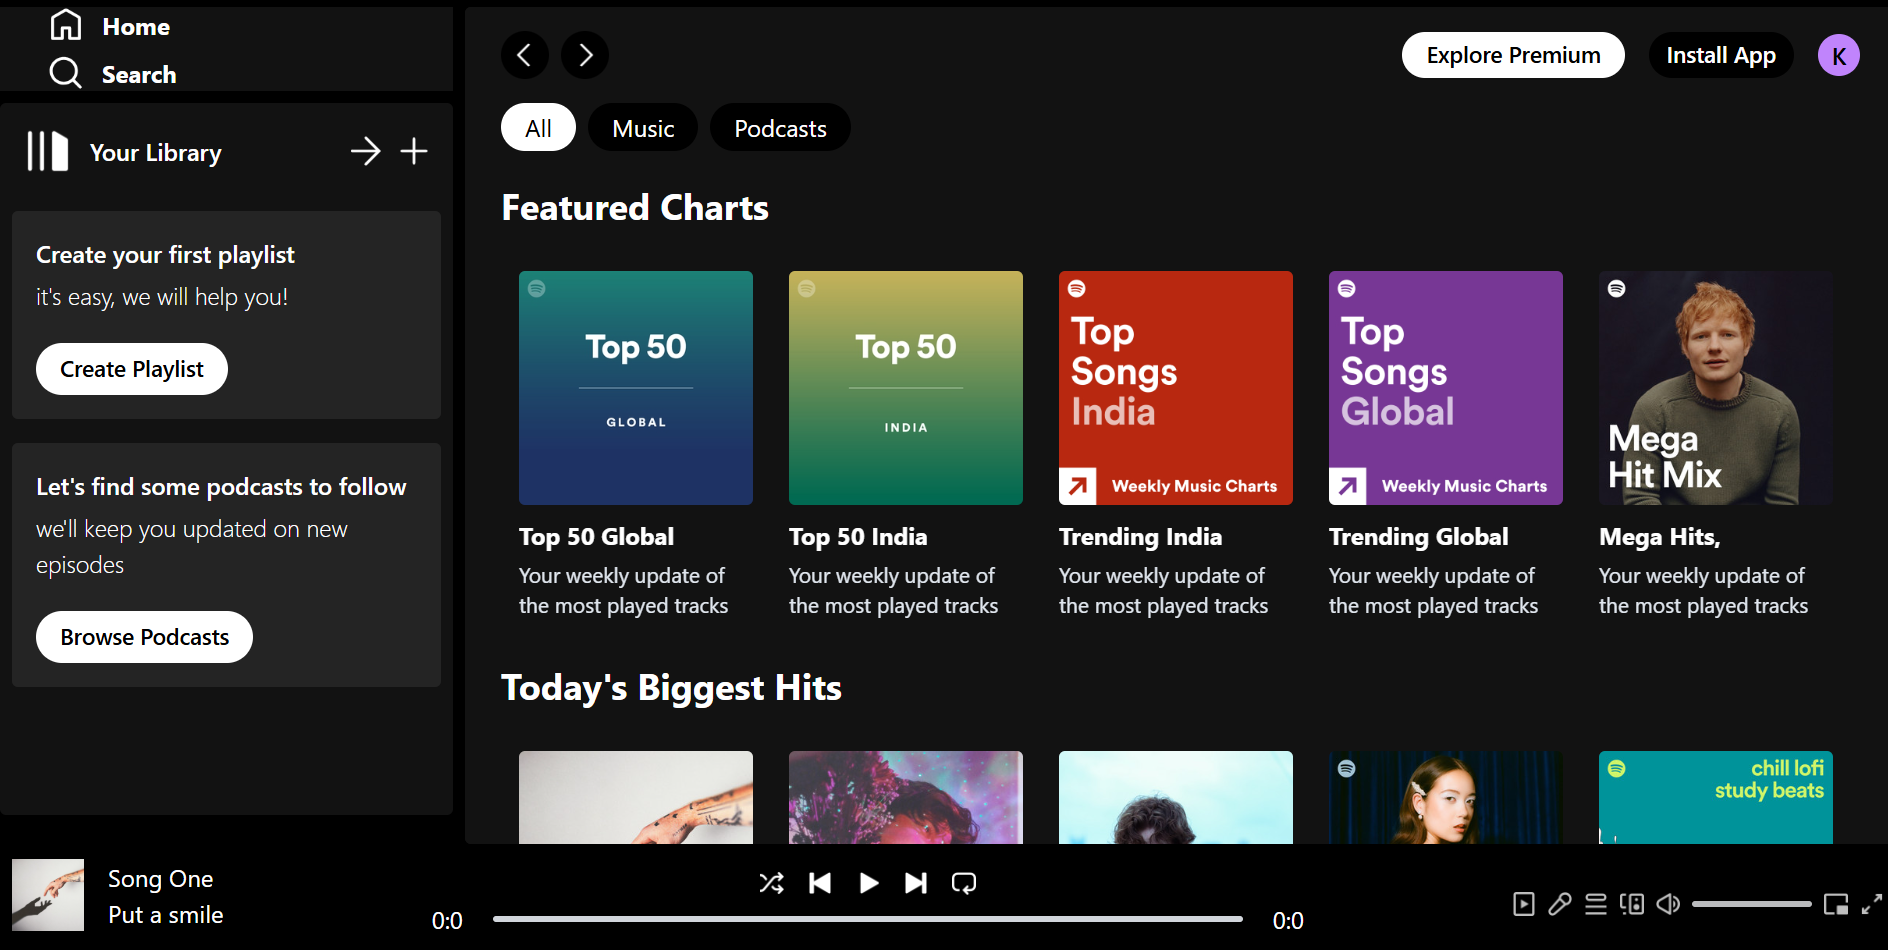Expand Your Library with the arrow icon
Viewport: 1888px width, 950px height.
coord(365,151)
